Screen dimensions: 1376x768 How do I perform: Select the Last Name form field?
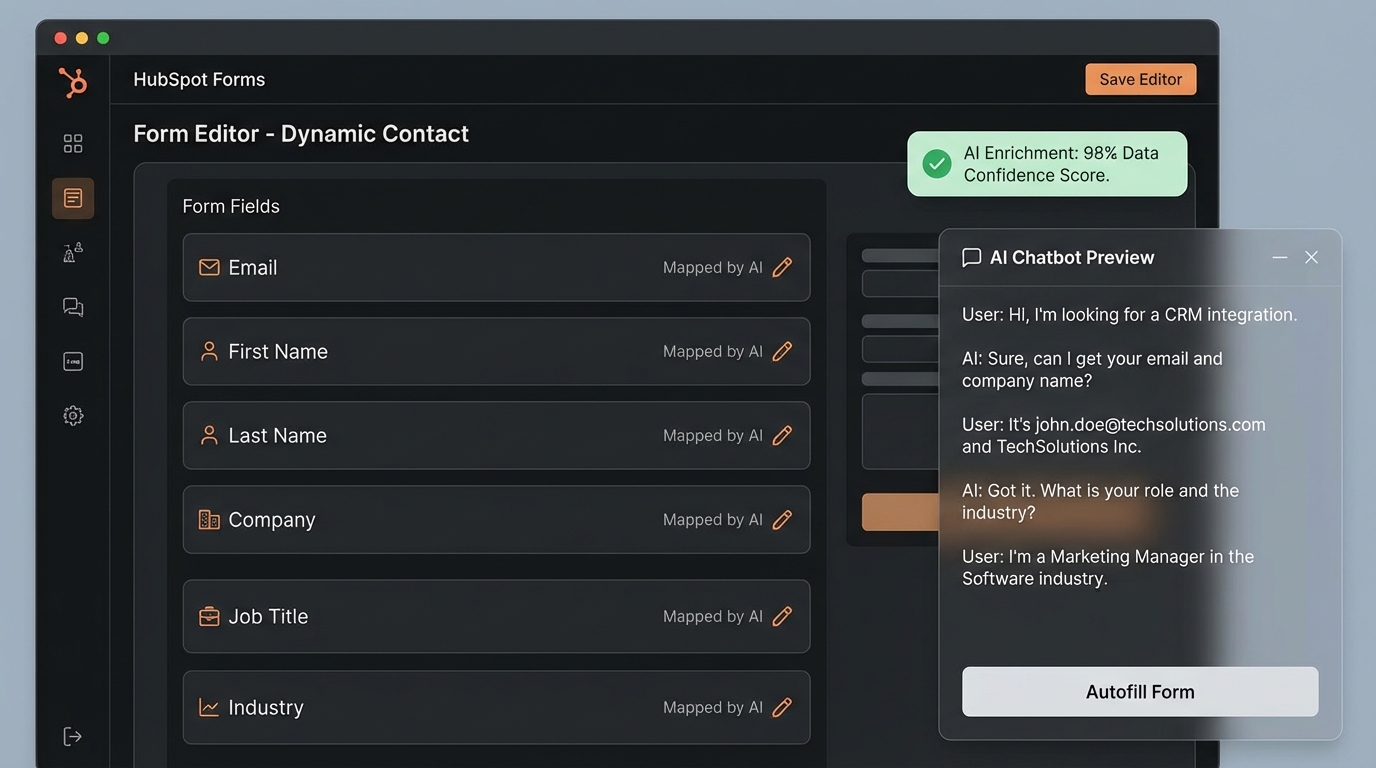point(496,435)
